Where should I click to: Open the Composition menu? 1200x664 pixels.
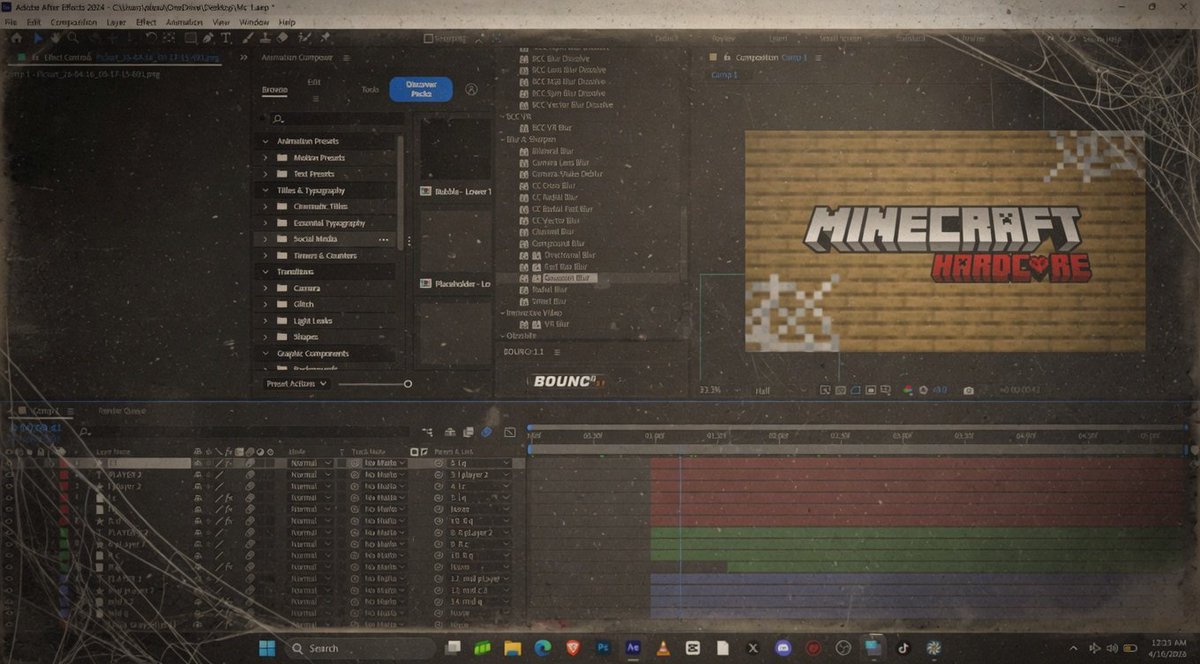[74, 21]
